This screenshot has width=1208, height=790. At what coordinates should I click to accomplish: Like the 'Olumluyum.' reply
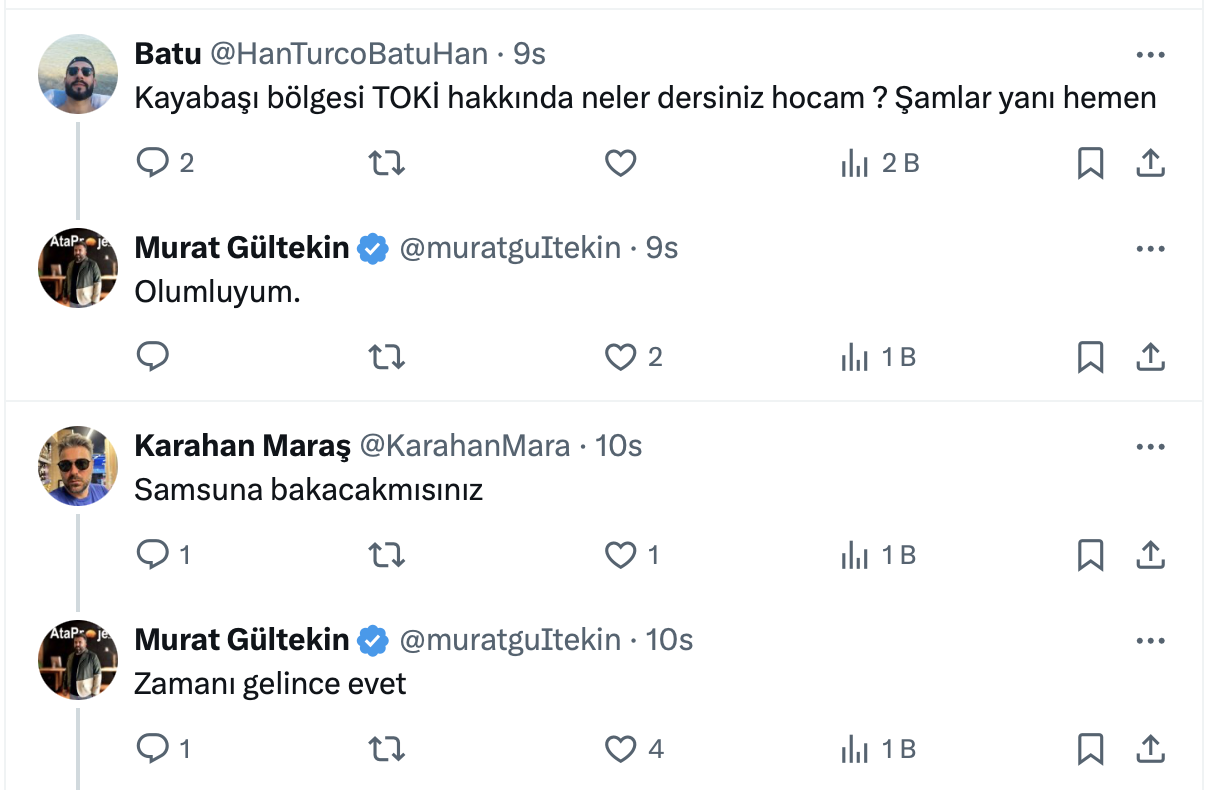[x=621, y=356]
